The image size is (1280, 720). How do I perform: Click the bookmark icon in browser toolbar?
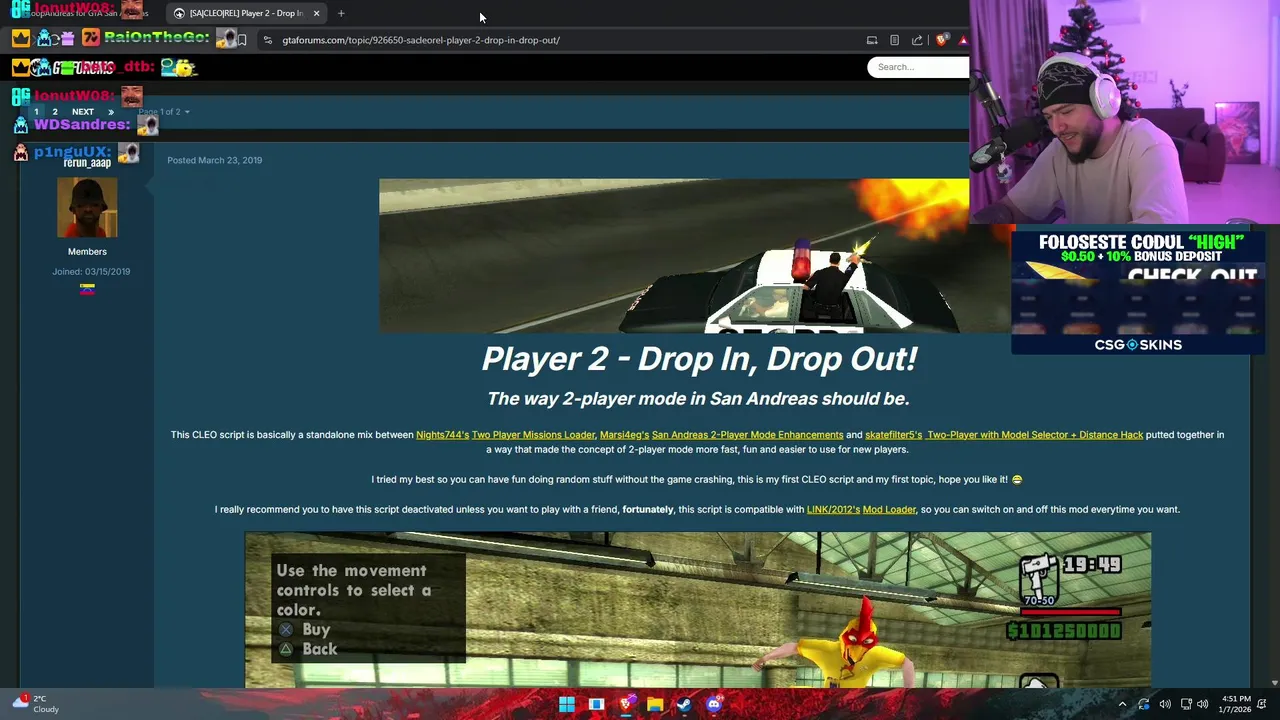[x=242, y=40]
